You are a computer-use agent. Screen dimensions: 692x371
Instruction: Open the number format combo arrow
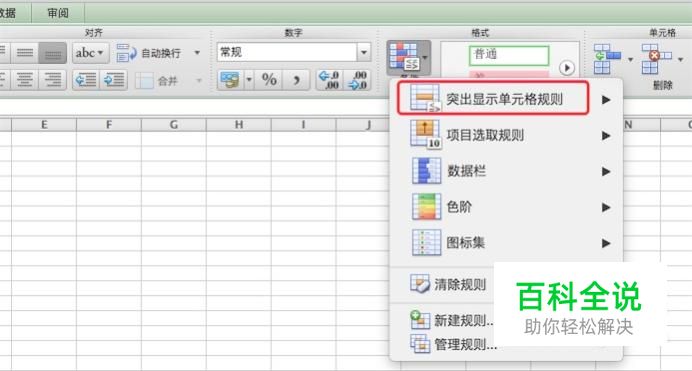[364, 52]
